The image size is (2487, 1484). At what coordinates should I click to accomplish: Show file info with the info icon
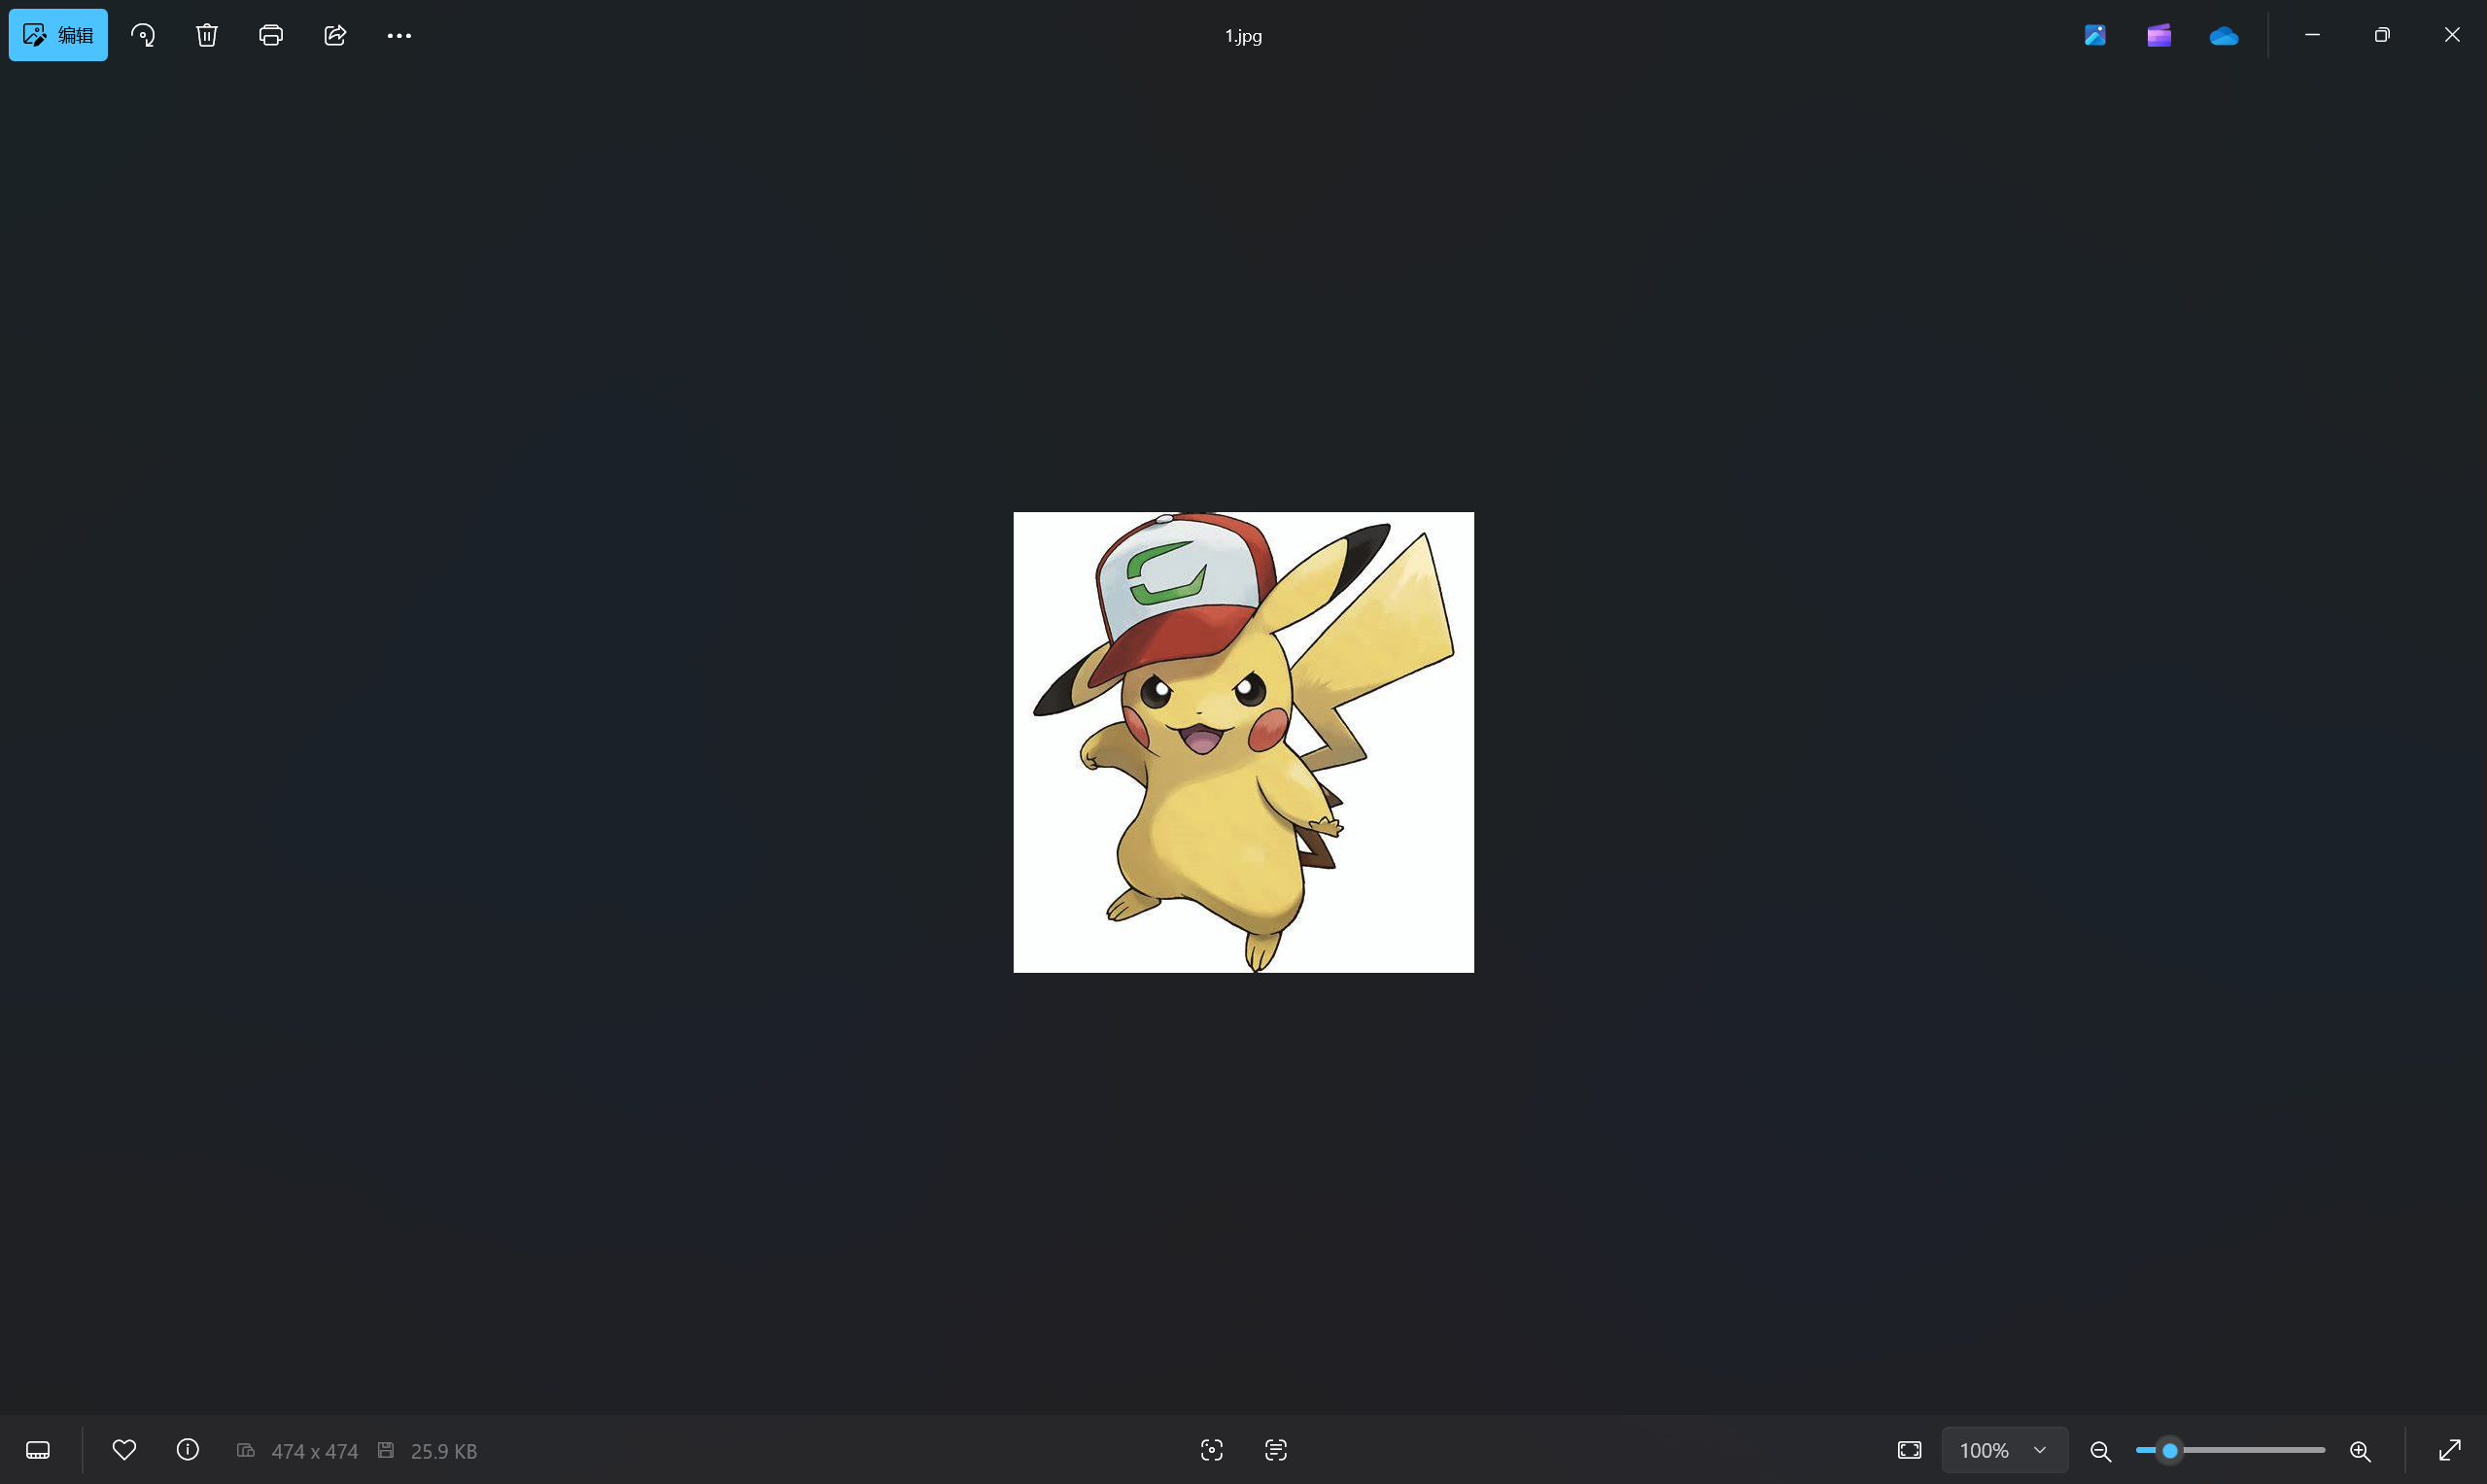pyautogui.click(x=188, y=1450)
